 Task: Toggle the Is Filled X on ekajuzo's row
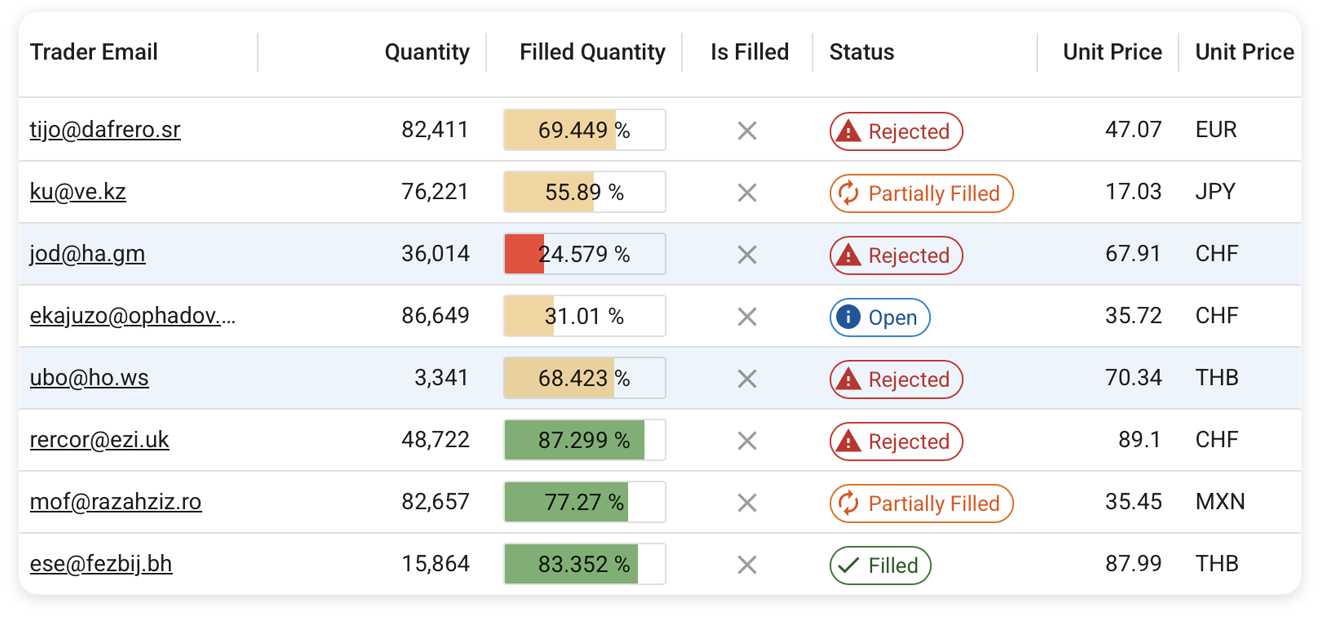pyautogui.click(x=747, y=316)
